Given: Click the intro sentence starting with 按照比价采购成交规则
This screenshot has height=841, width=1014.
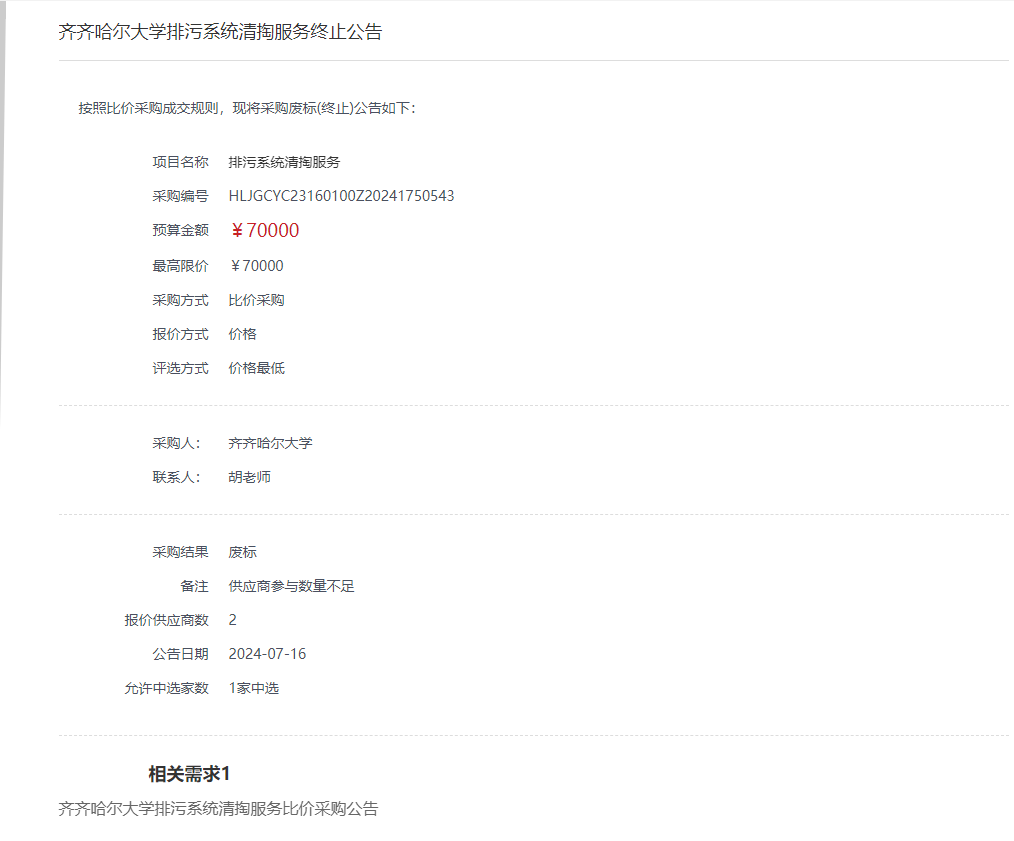Looking at the screenshot, I should (x=247, y=108).
